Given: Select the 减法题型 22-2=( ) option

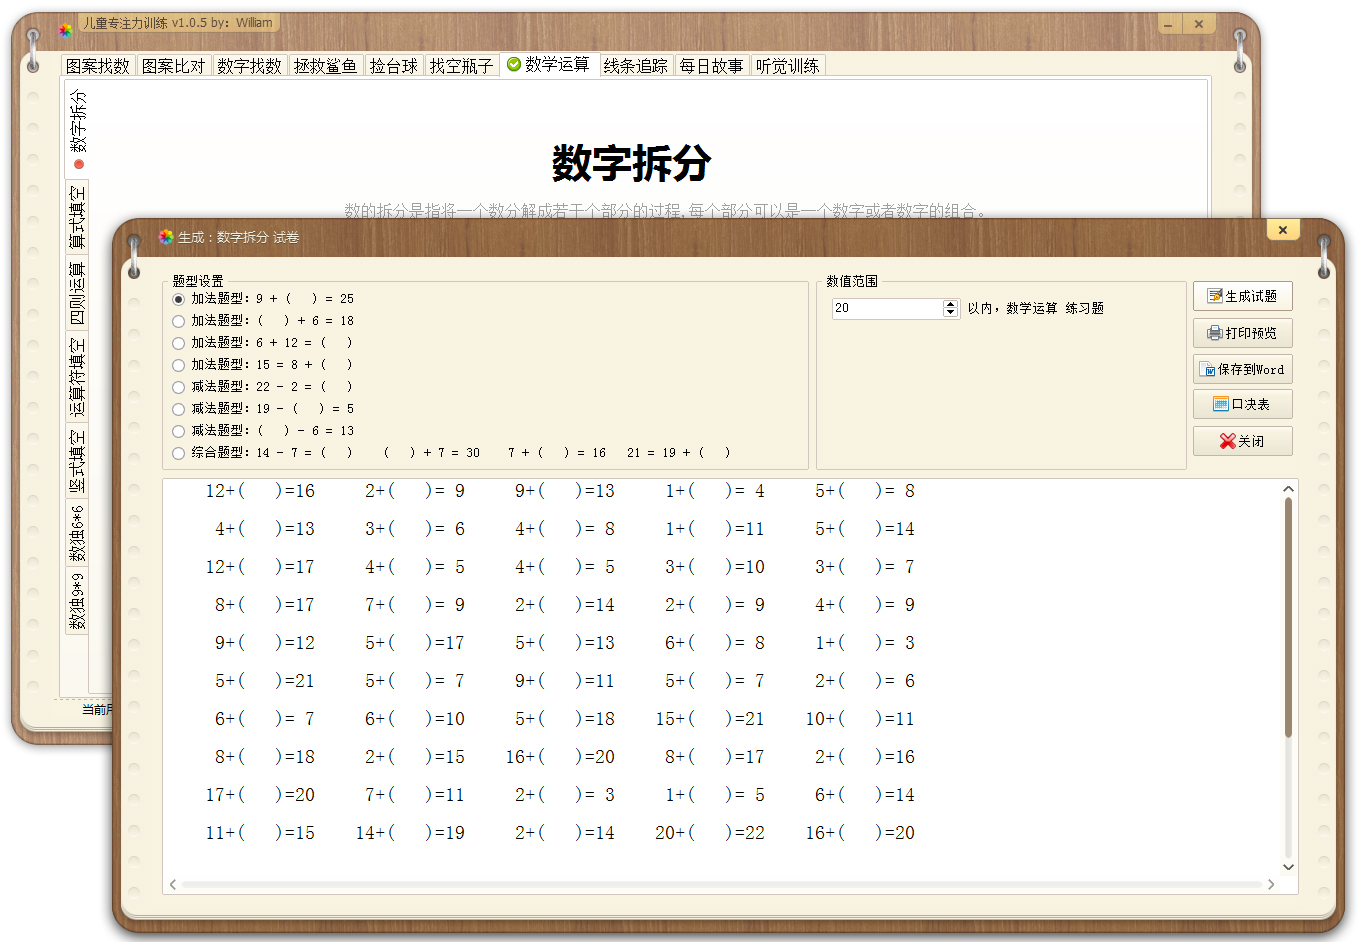Looking at the screenshot, I should click(178, 386).
